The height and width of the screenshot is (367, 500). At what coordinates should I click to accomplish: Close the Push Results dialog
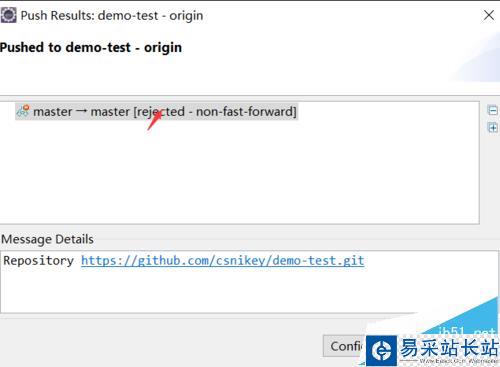click(x=489, y=15)
